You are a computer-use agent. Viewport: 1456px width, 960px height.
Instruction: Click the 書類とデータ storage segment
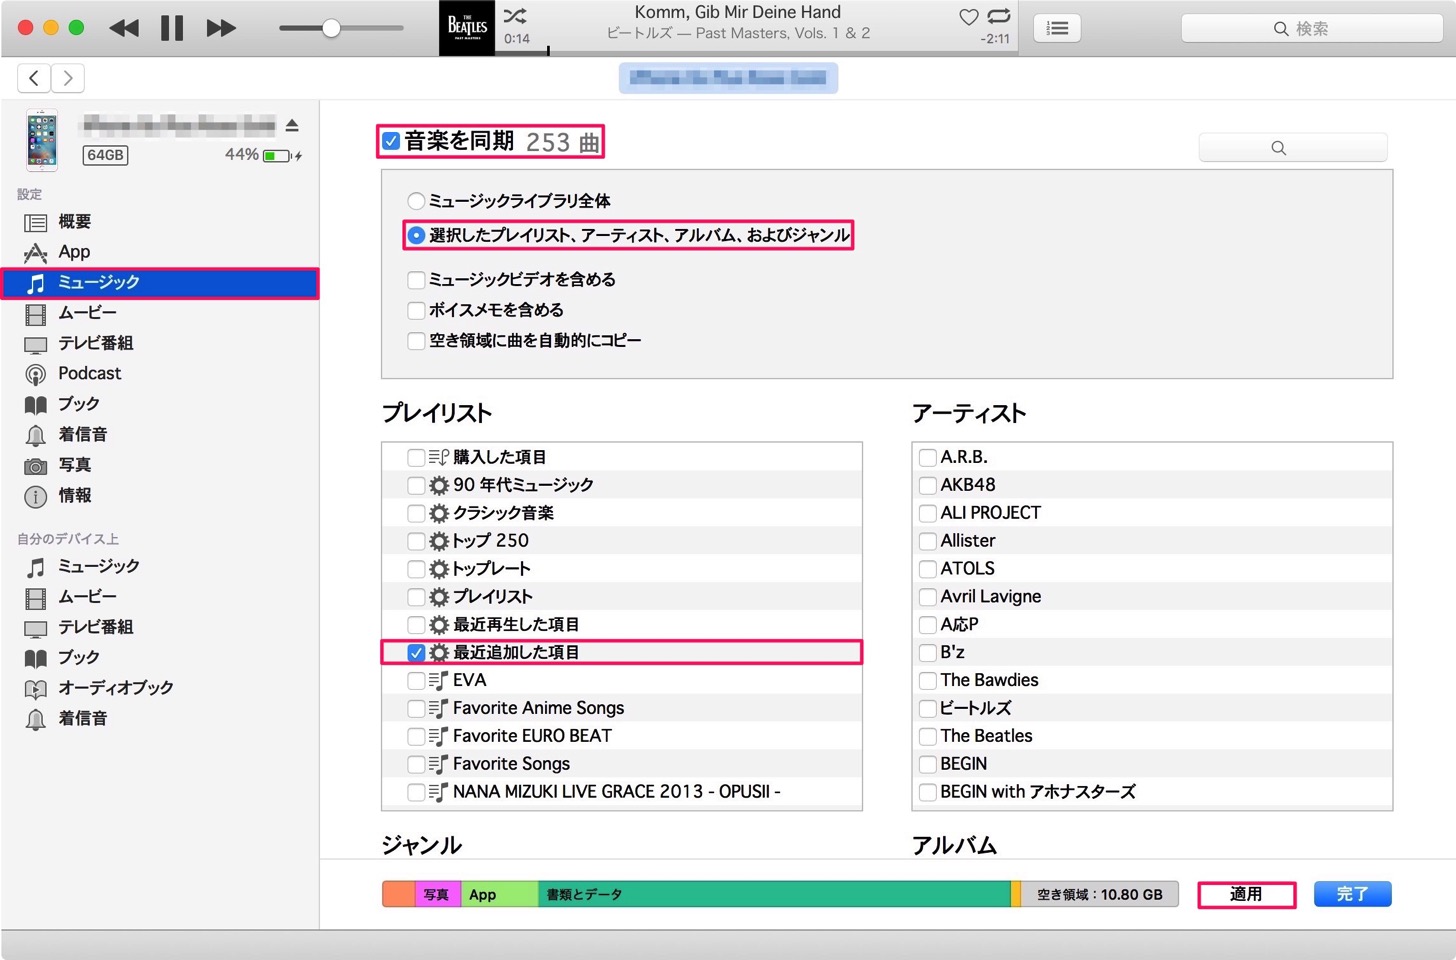[x=774, y=894]
